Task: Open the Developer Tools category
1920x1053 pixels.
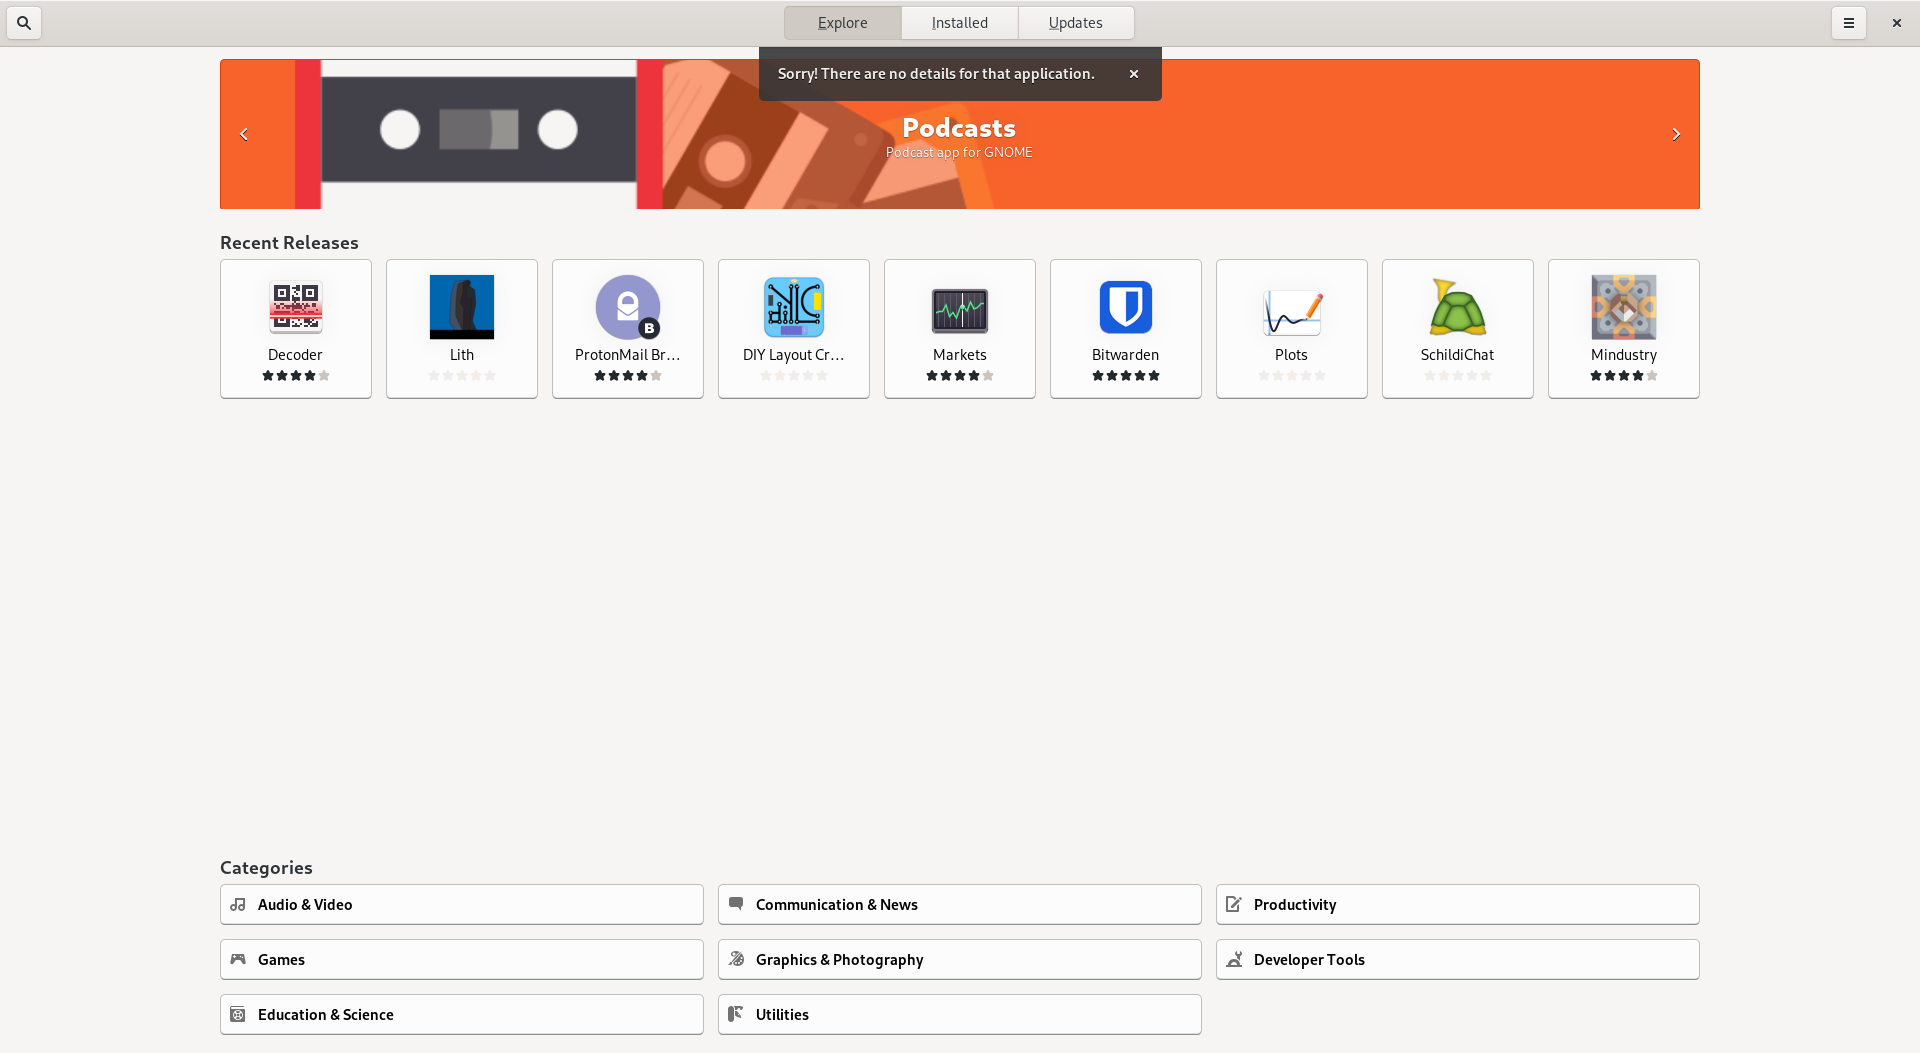Action: pos(1458,959)
